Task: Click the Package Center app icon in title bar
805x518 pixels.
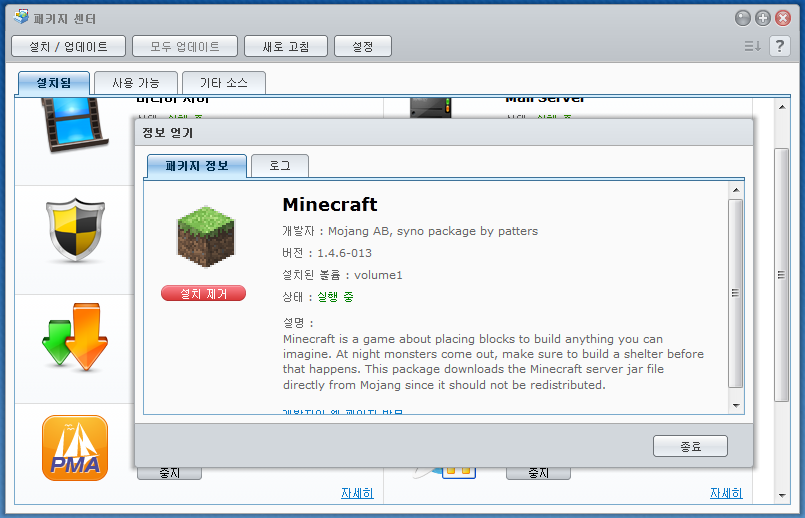Action: [x=21, y=17]
